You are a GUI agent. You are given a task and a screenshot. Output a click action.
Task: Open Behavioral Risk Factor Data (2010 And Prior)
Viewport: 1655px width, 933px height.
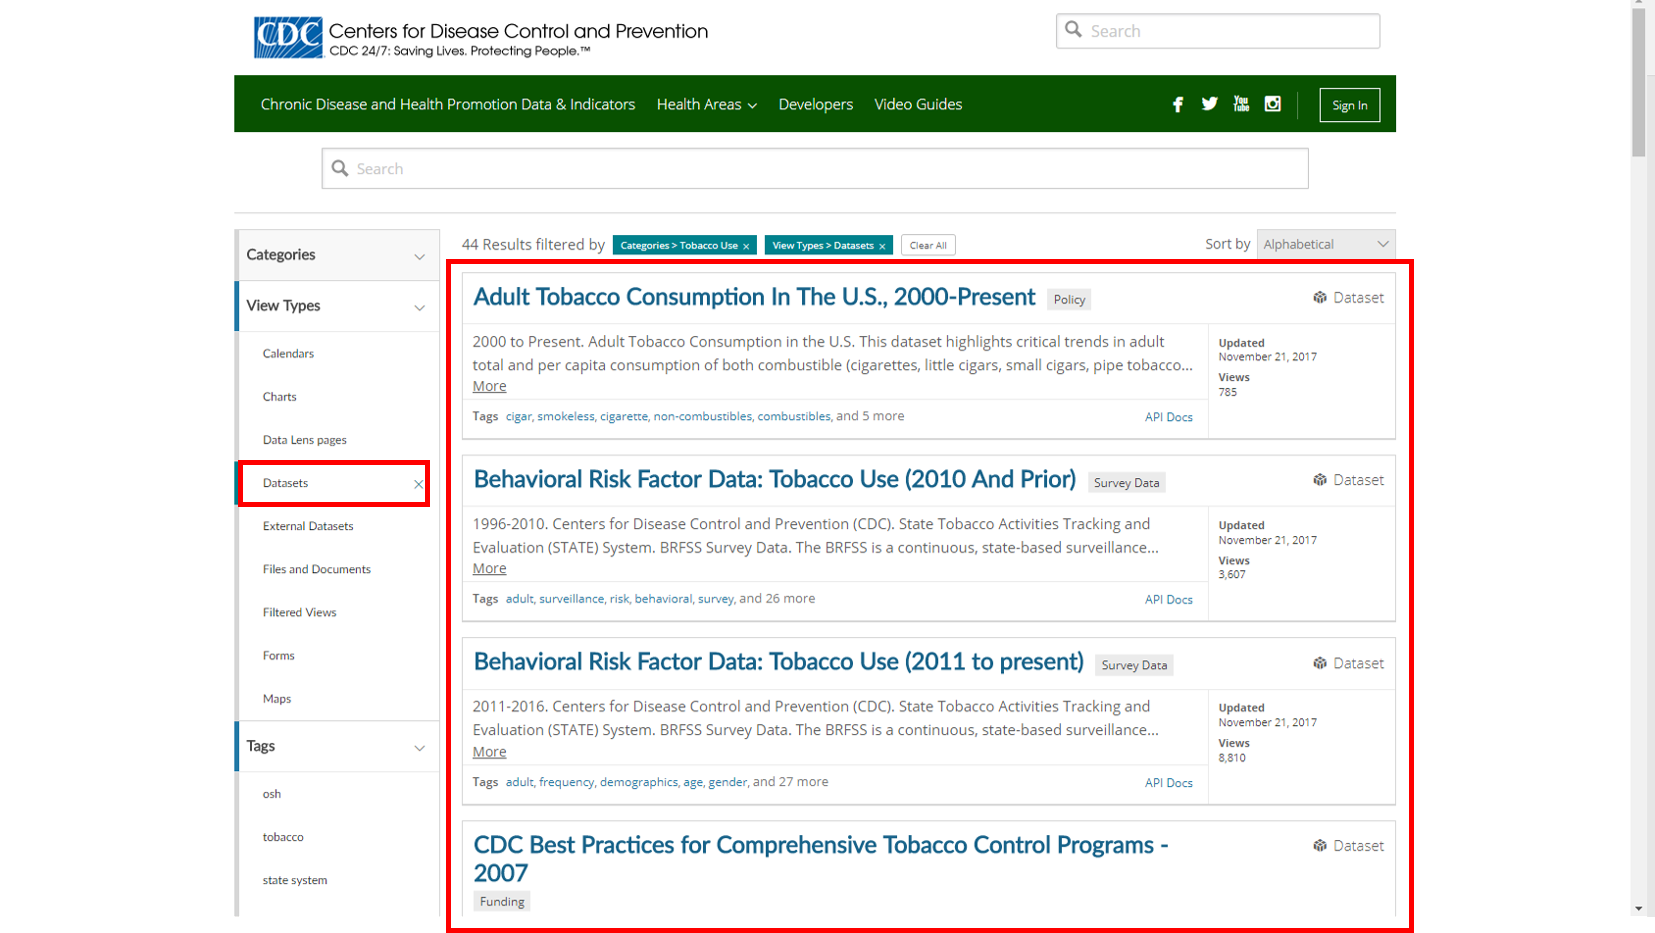coord(775,479)
